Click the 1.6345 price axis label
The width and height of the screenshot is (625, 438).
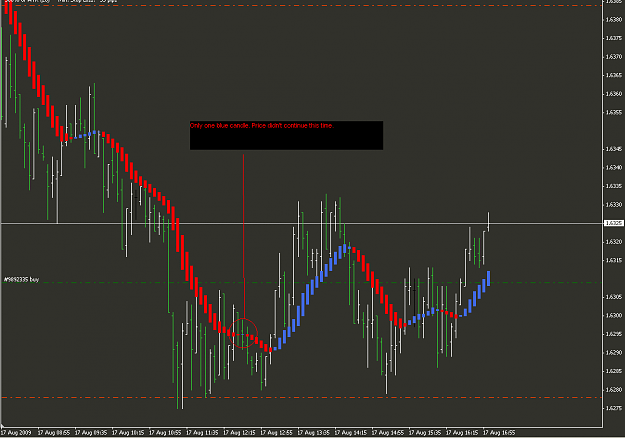pyautogui.click(x=614, y=149)
